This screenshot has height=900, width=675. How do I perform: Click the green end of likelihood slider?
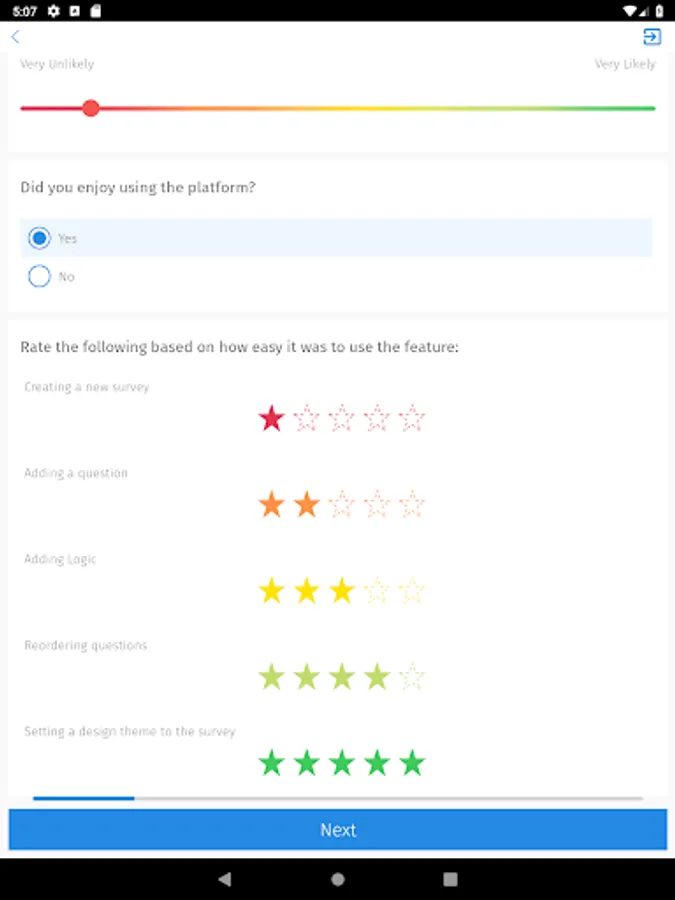(x=650, y=108)
